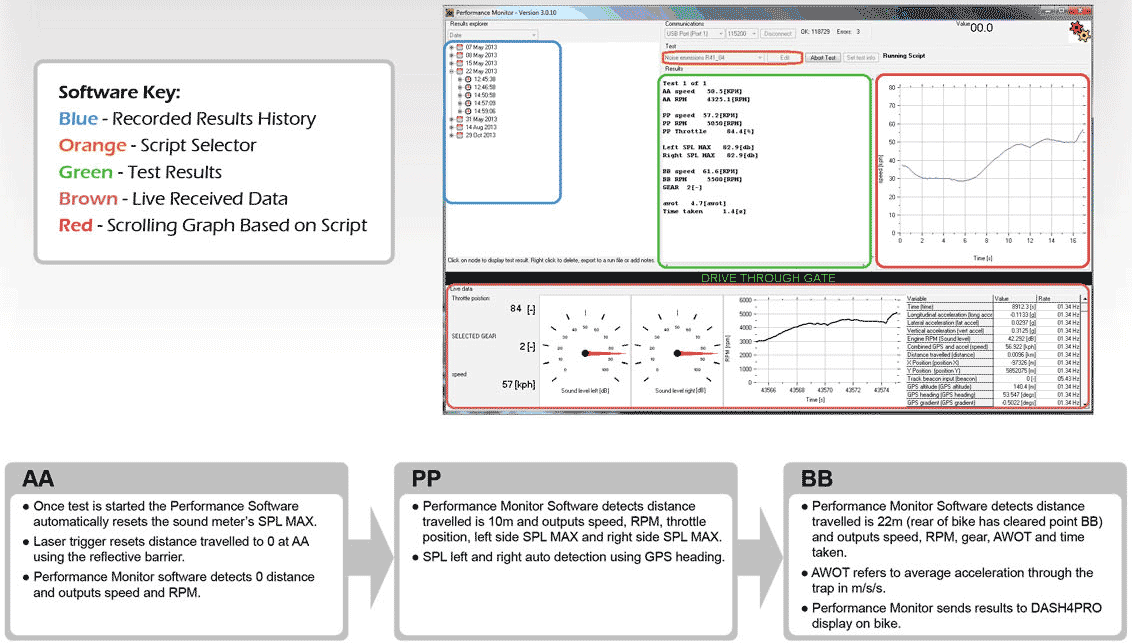Viewport: 1132px width, 644px height.
Task: Click the calendar icon next to 29 Oct 2013
Action: pos(460,134)
